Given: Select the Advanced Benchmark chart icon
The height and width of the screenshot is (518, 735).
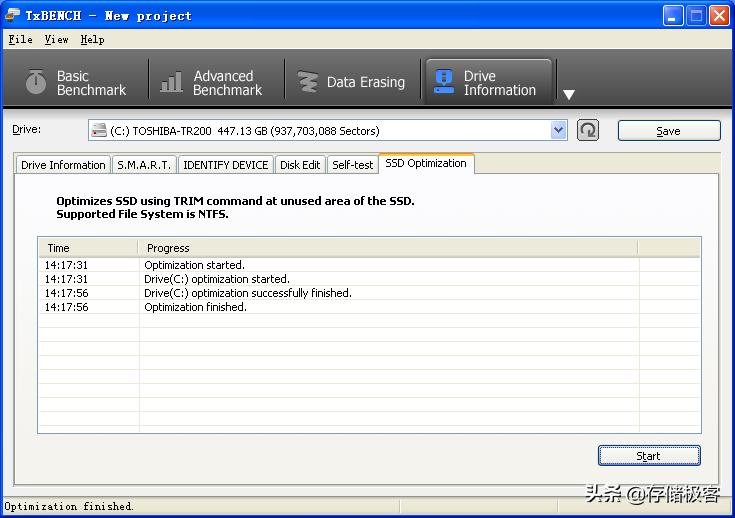Looking at the screenshot, I should pos(172,82).
